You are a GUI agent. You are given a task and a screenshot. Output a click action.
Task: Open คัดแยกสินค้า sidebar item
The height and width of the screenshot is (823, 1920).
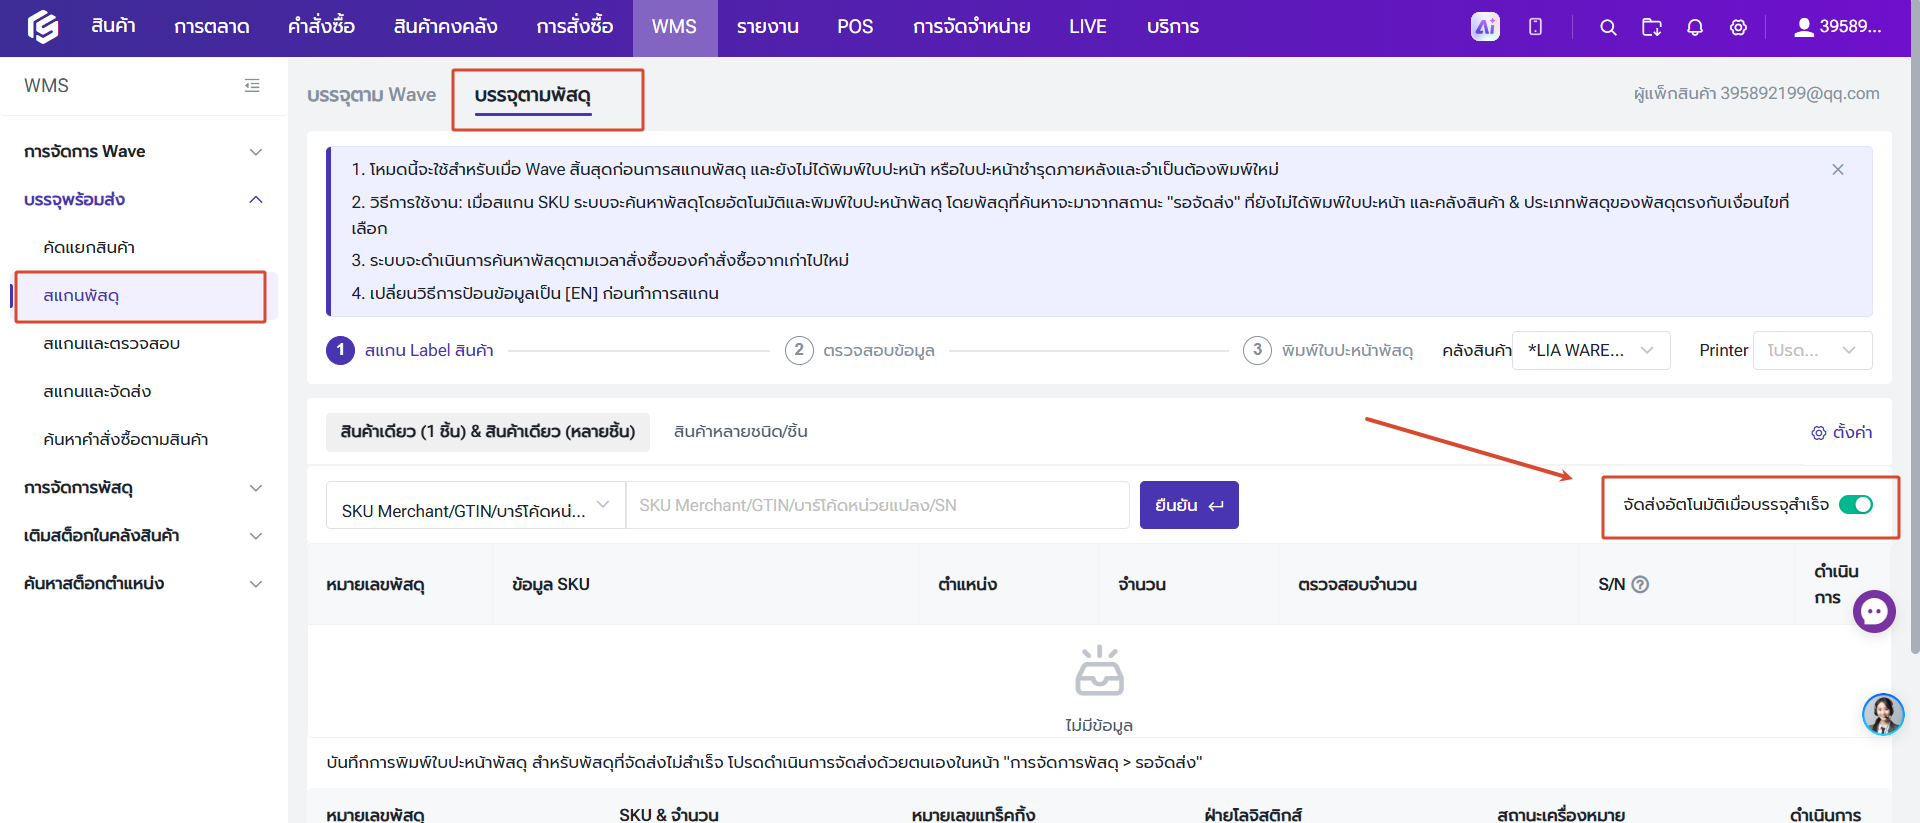pyautogui.click(x=89, y=248)
